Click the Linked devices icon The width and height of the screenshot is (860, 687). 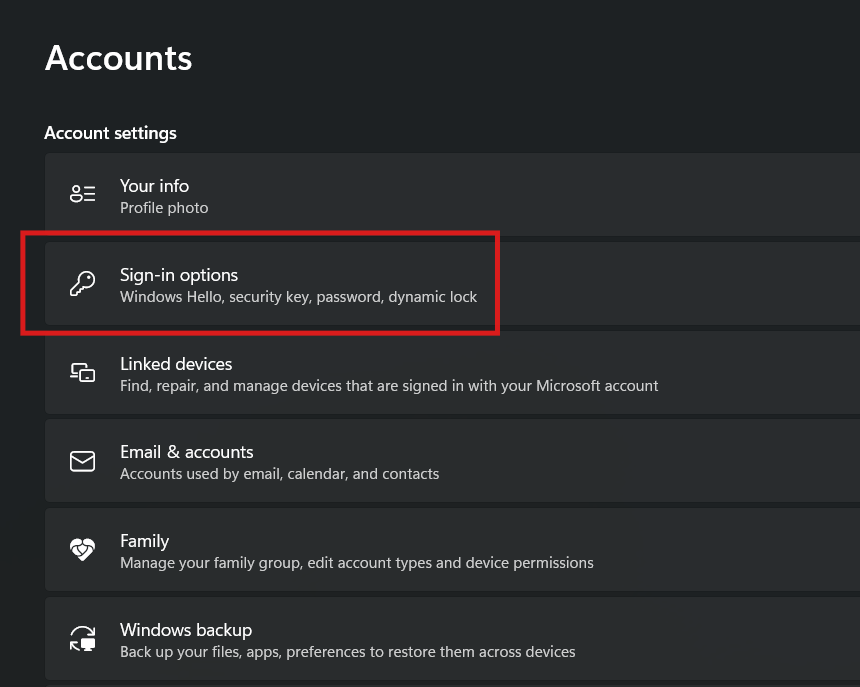pyautogui.click(x=83, y=373)
